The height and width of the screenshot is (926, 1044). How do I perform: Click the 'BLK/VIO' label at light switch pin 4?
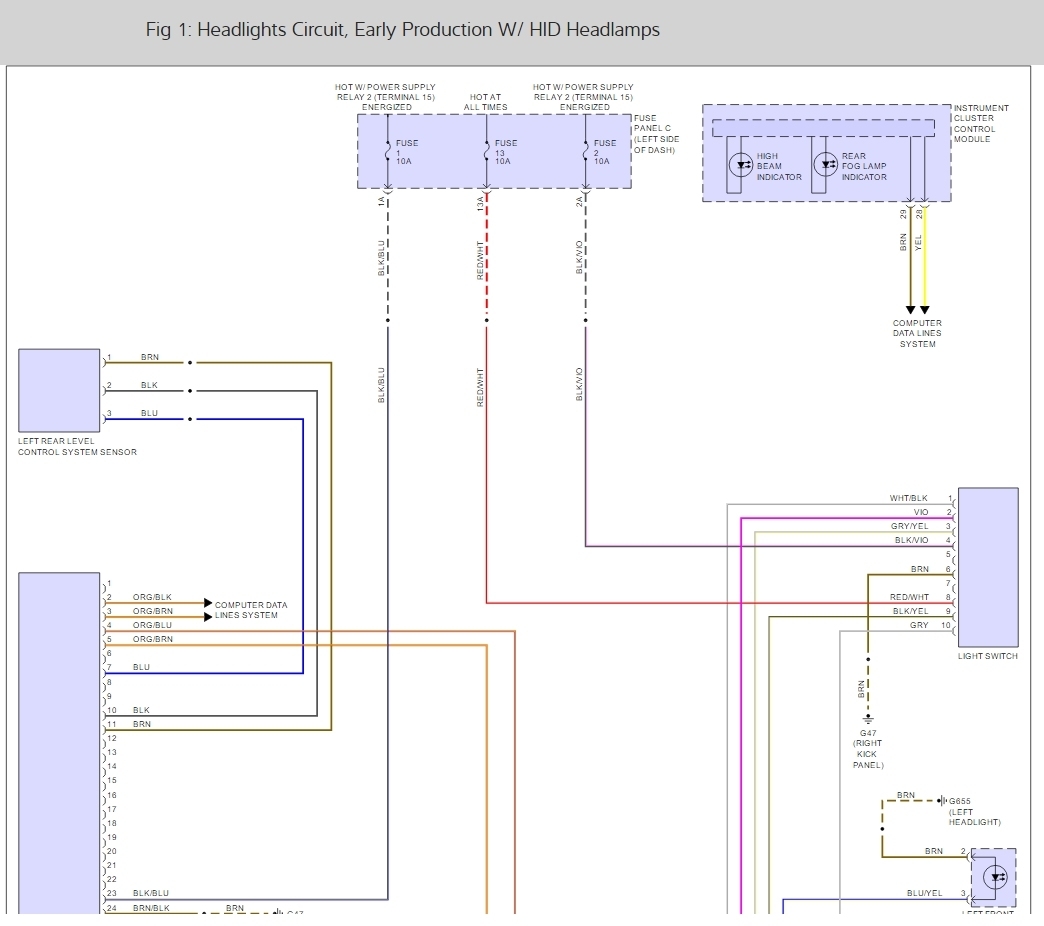pyautogui.click(x=912, y=540)
